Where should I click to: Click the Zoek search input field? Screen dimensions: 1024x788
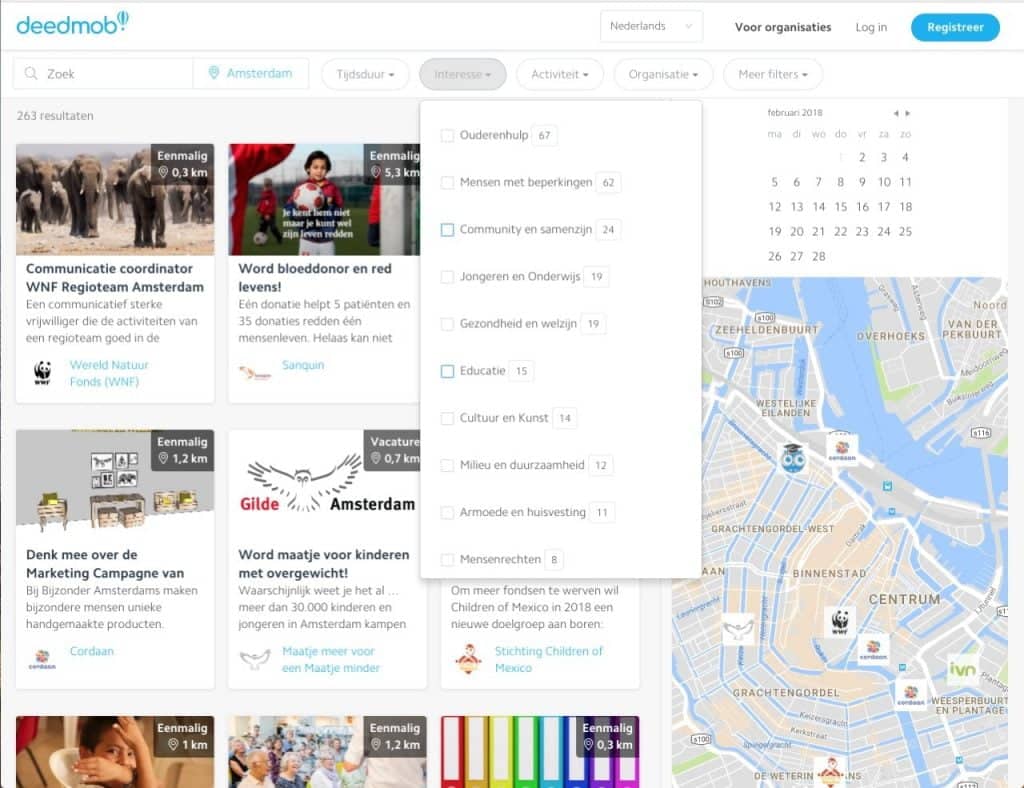click(103, 73)
